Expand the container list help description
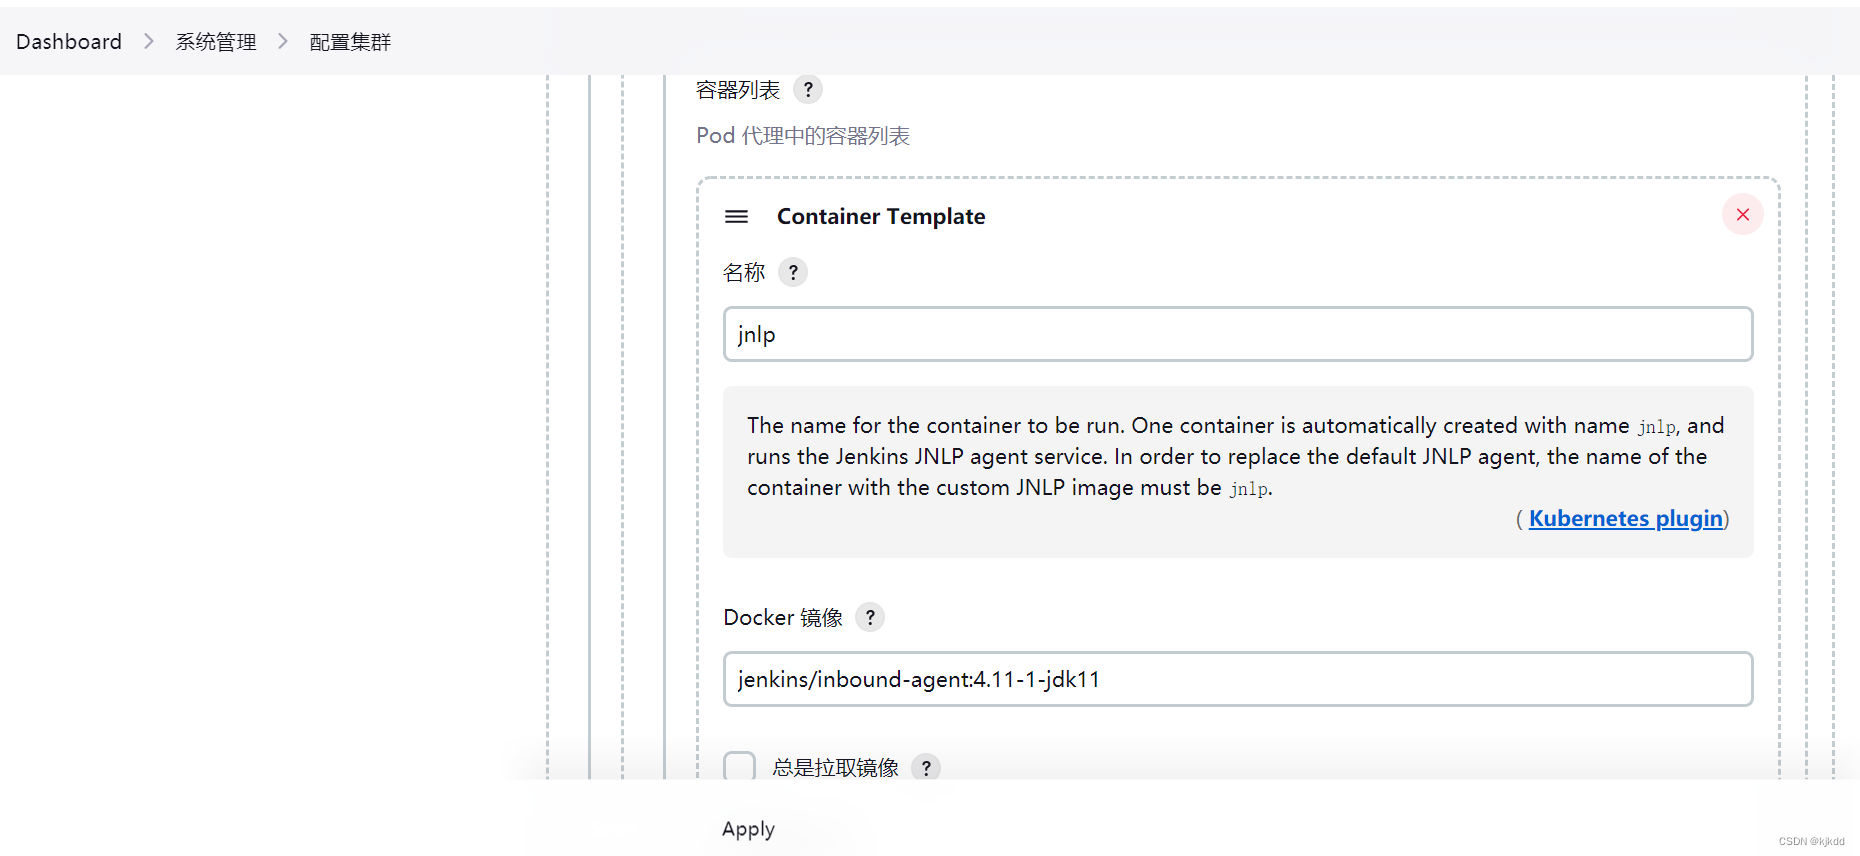The width and height of the screenshot is (1860, 856). 808,89
